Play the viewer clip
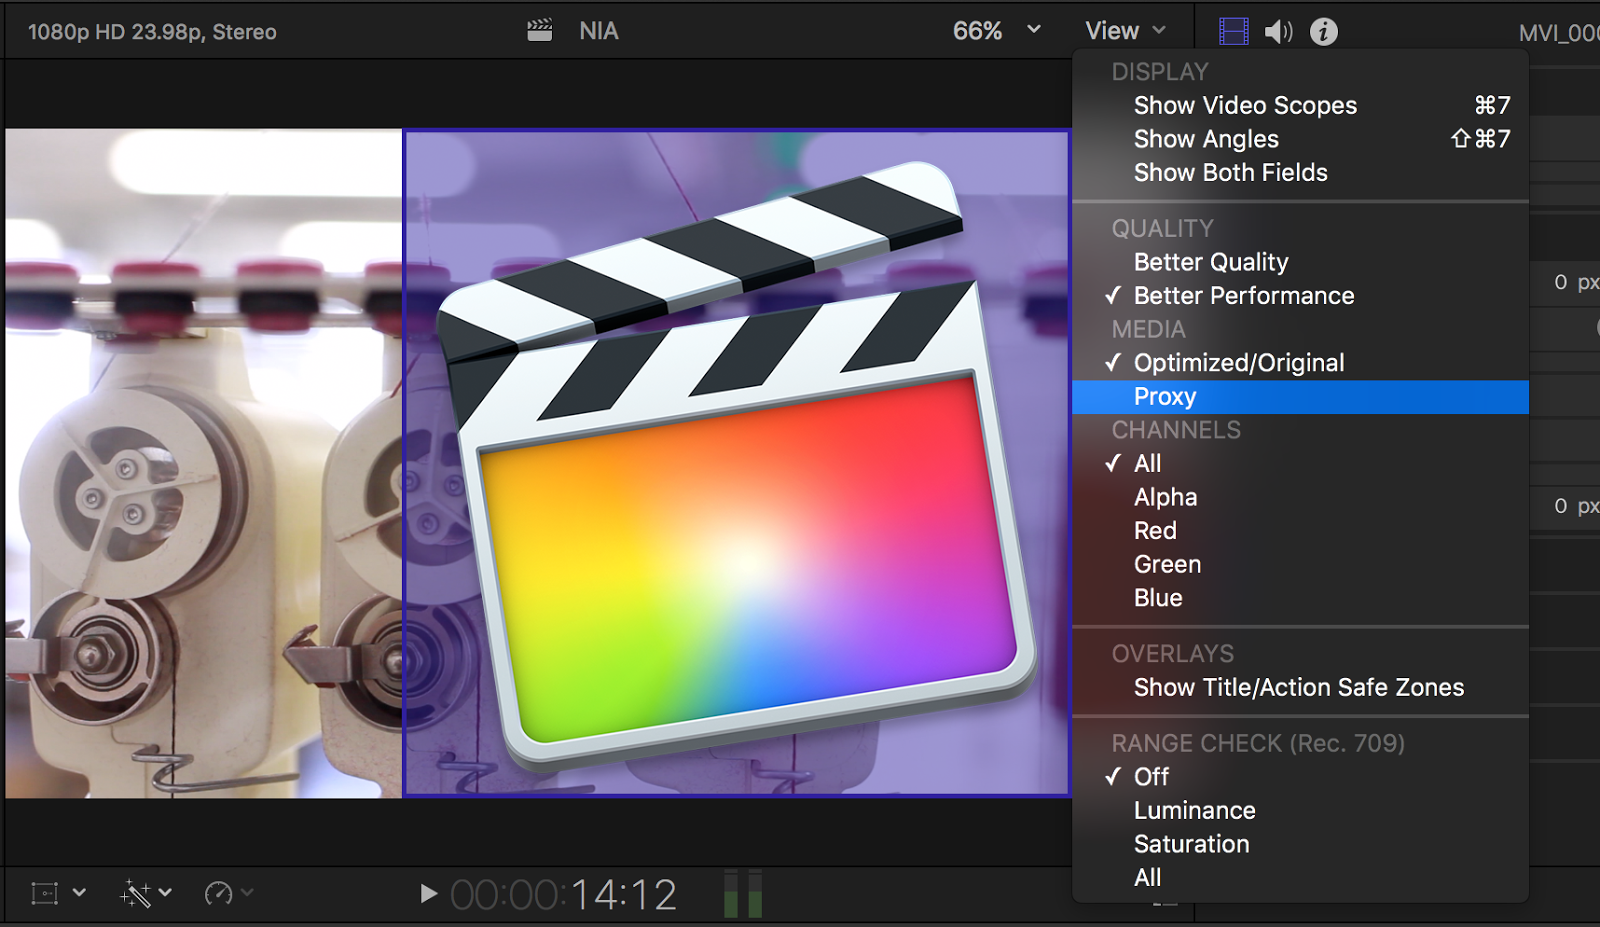This screenshot has width=1600, height=927. pos(428,893)
